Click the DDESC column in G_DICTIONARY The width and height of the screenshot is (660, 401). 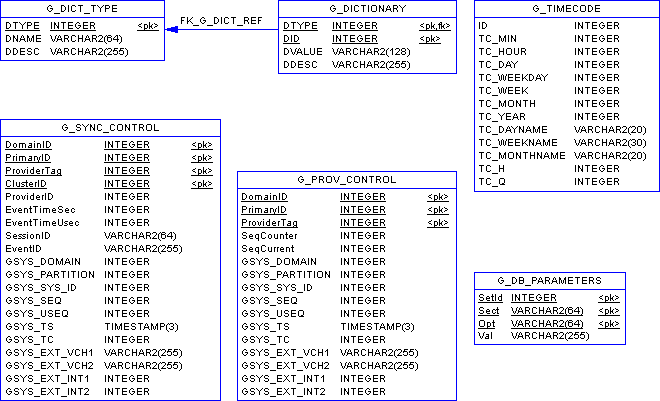(x=300, y=65)
